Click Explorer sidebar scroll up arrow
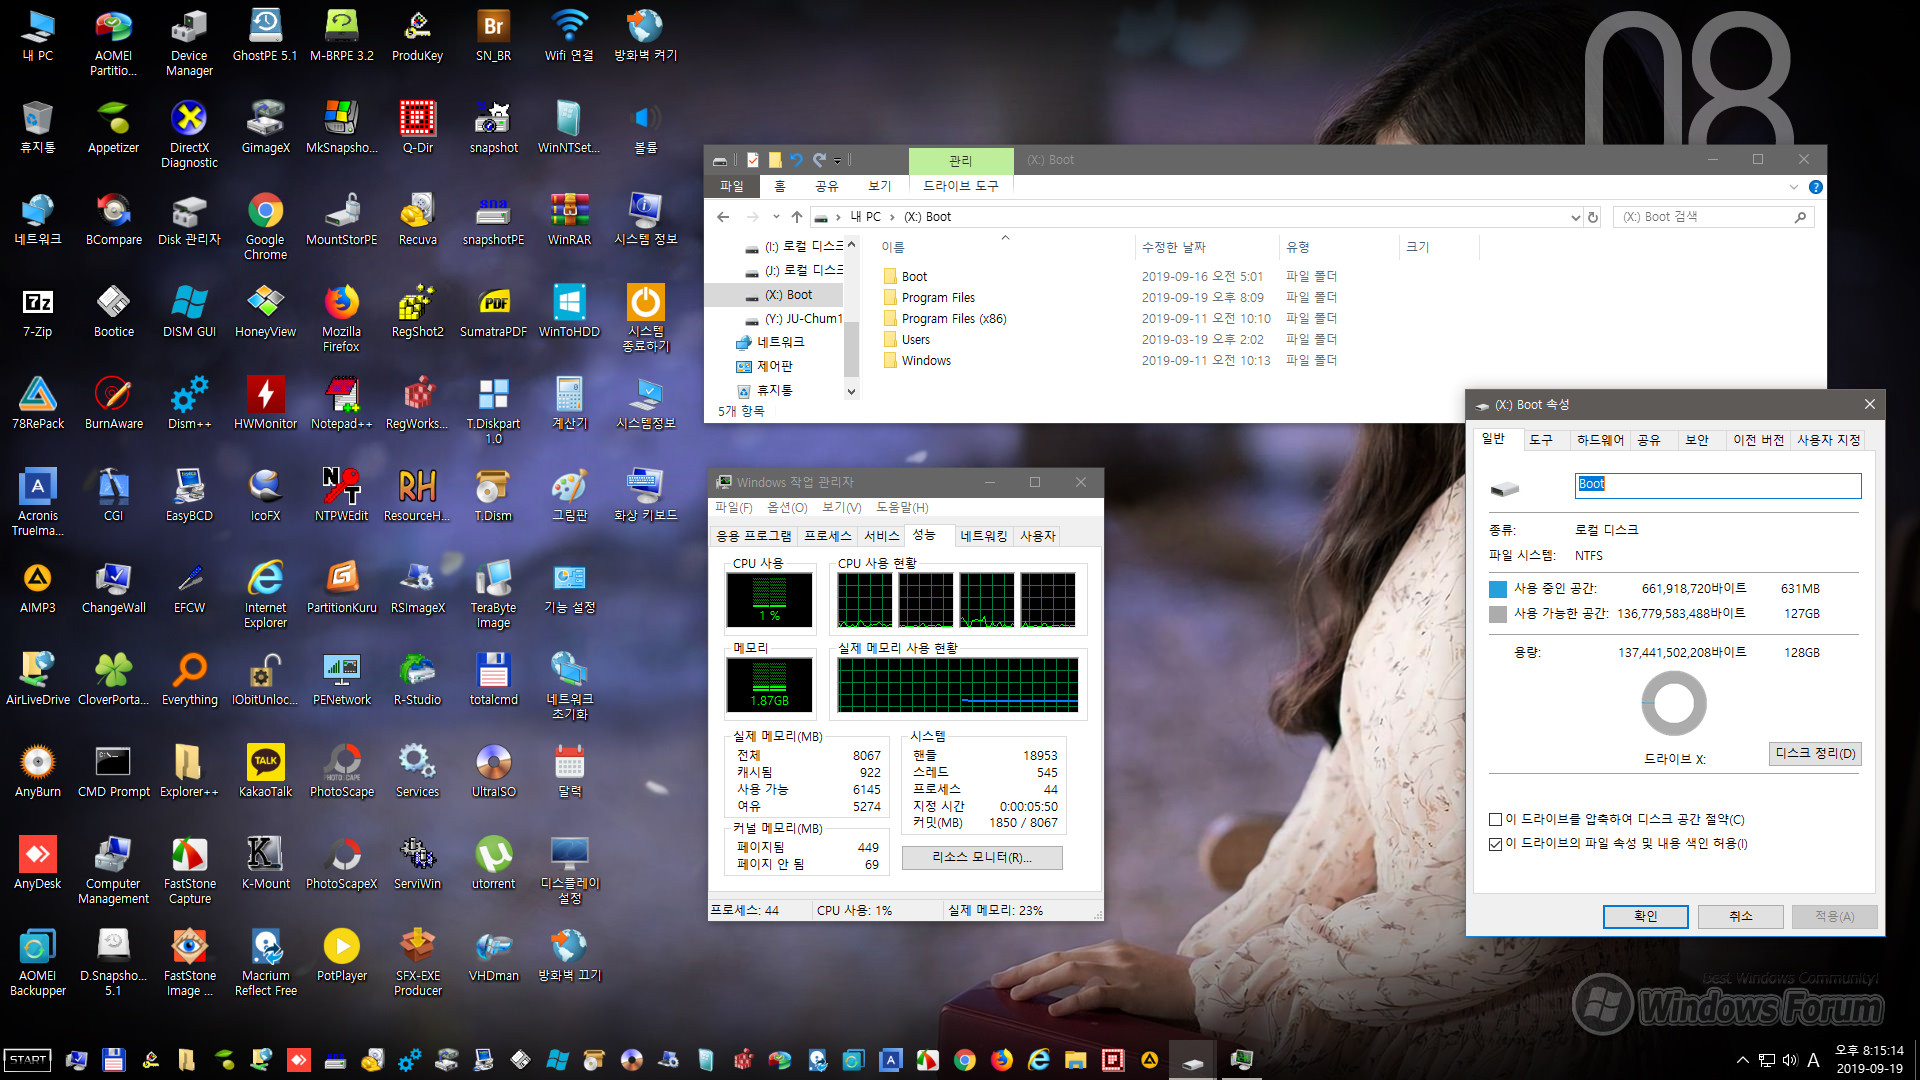1920x1080 pixels. click(851, 244)
